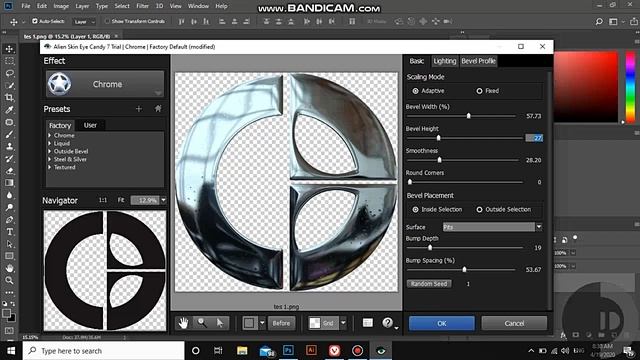Click the Windows search box

[104, 351]
